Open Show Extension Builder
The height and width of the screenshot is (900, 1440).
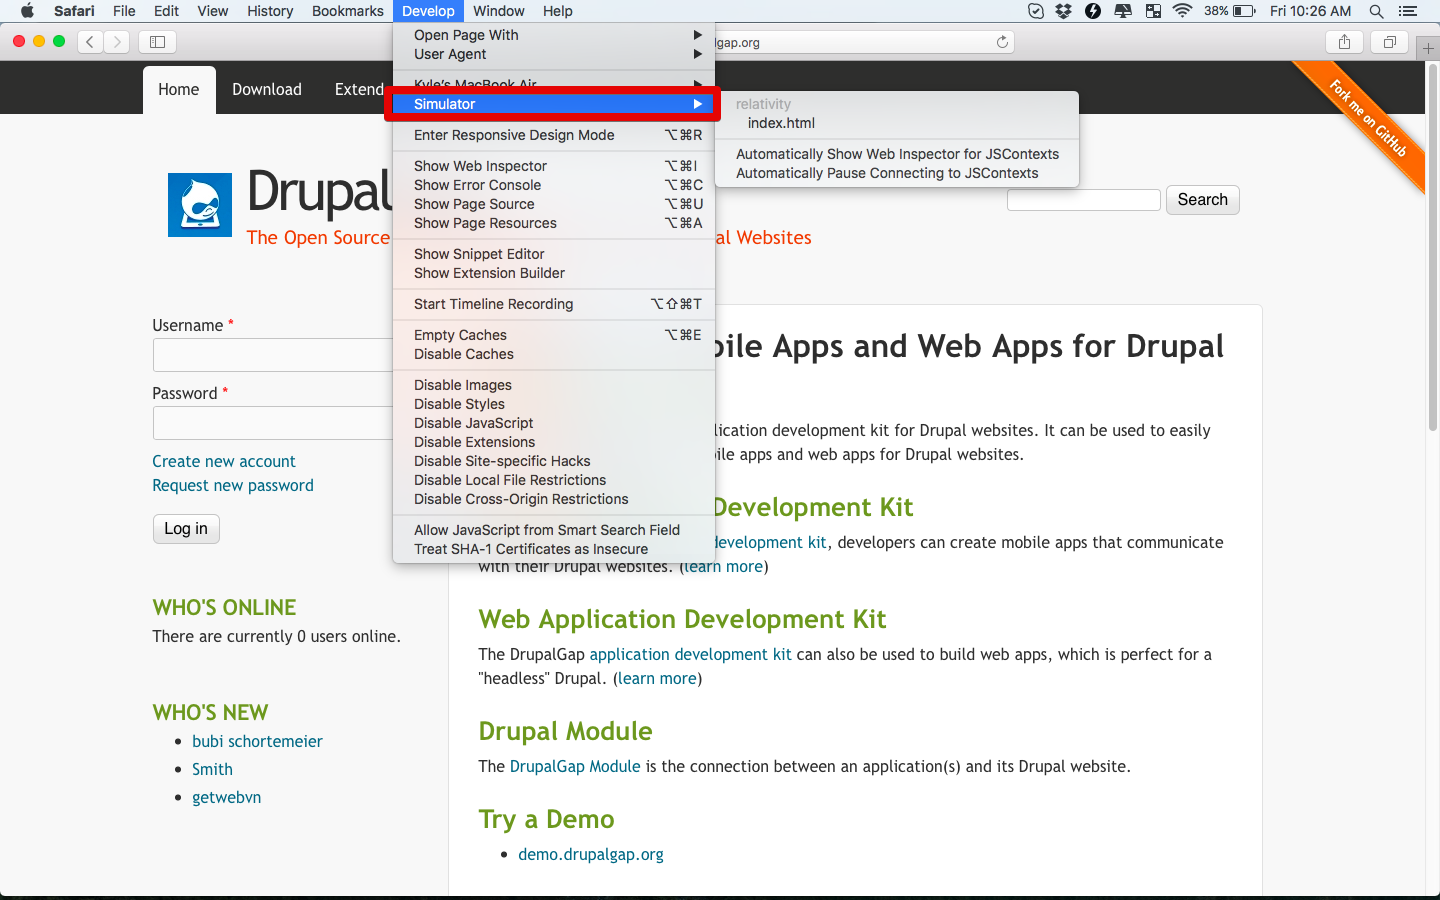click(x=554, y=273)
